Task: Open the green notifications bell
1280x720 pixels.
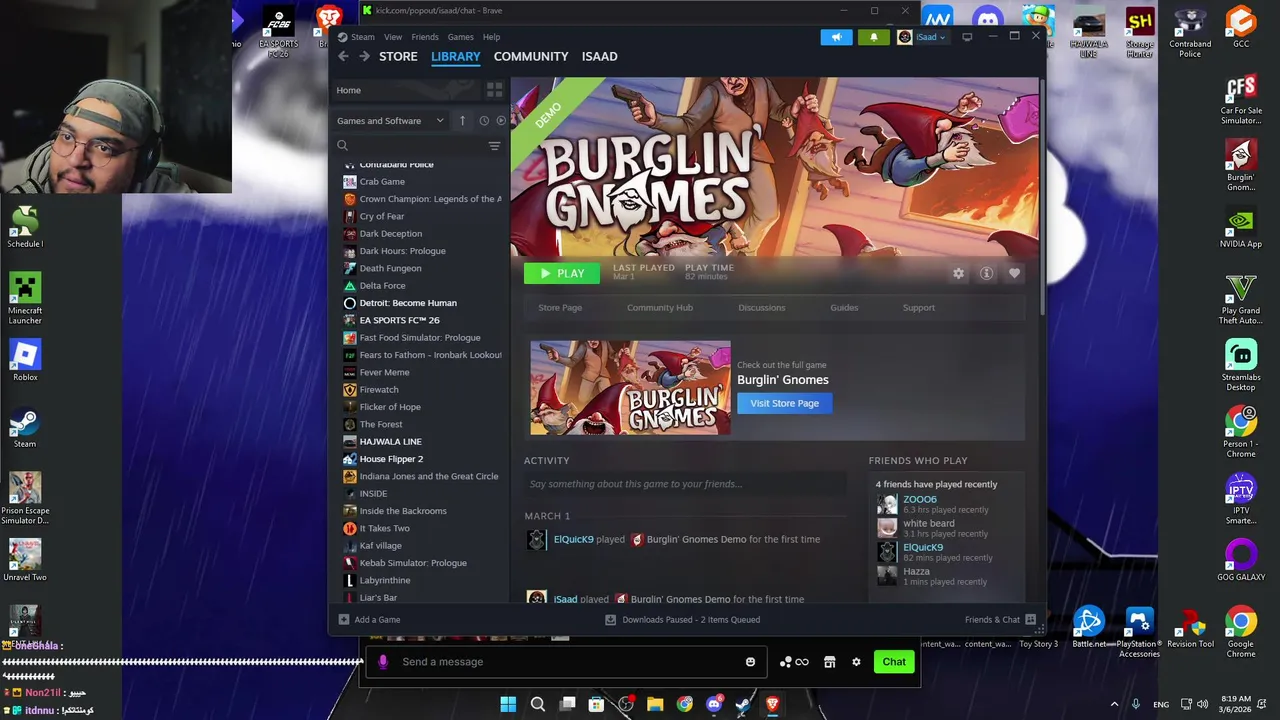Action: [873, 37]
